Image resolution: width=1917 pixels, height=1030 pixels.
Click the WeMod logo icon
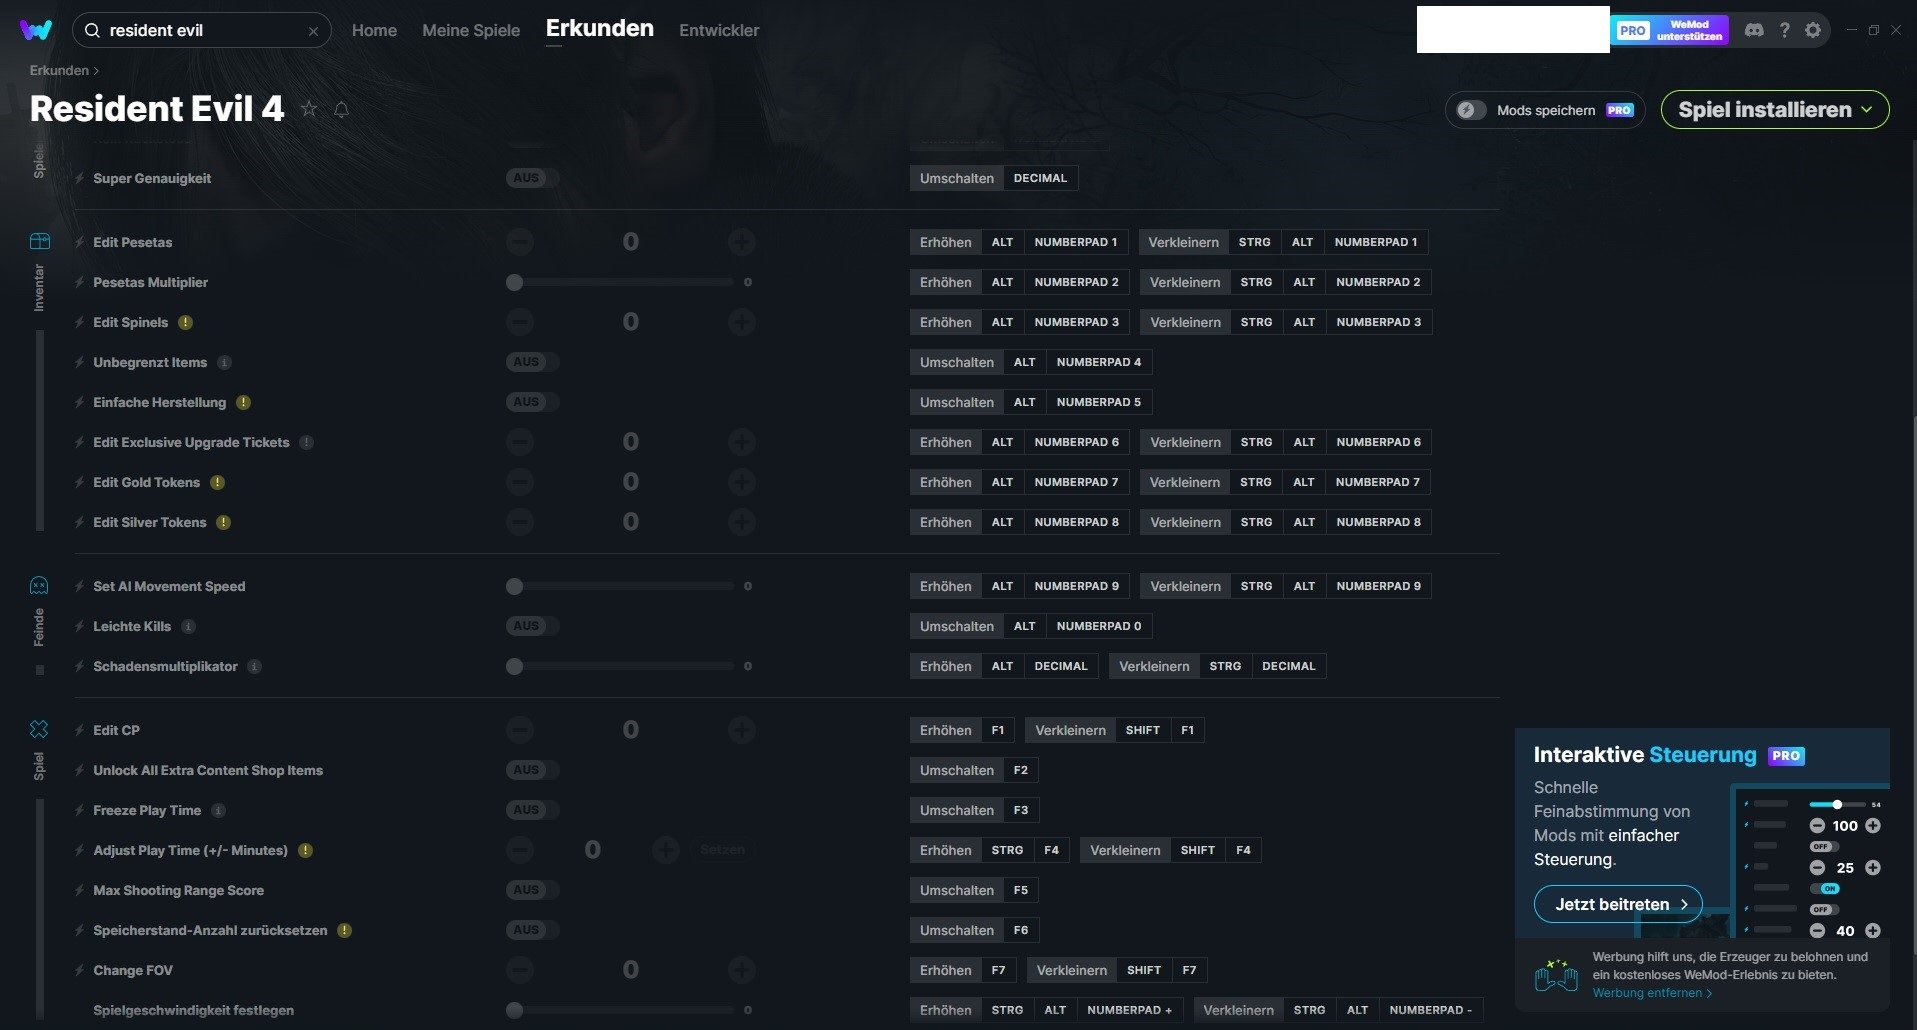[36, 30]
